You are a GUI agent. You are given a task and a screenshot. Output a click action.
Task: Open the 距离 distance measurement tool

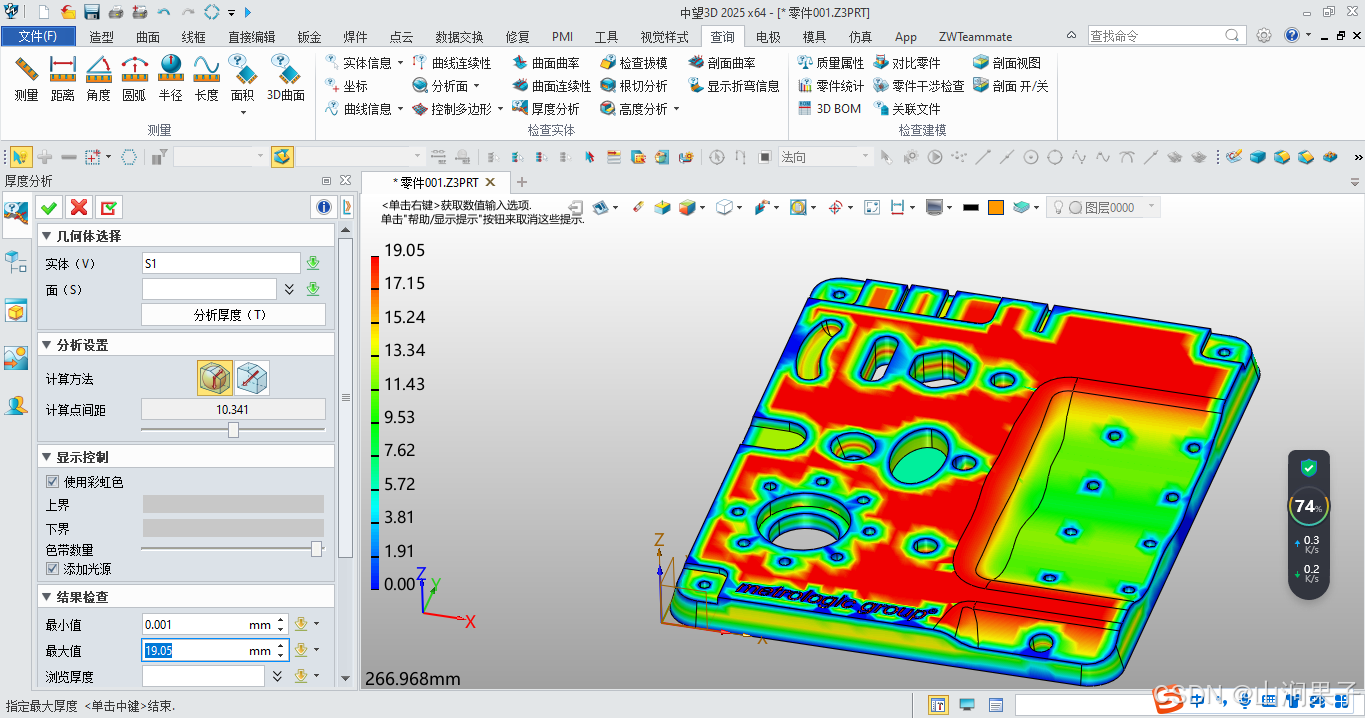[63, 79]
